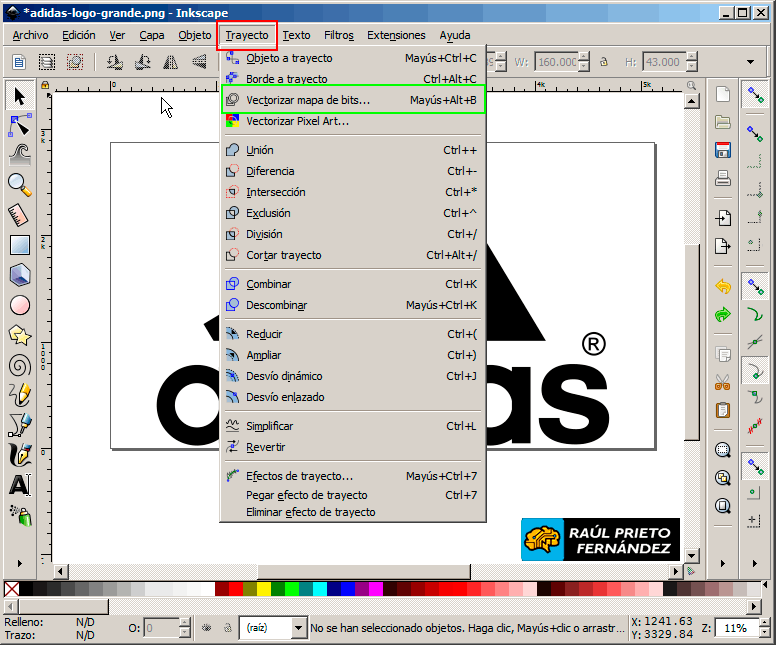Open the Filtros menu

[339, 35]
